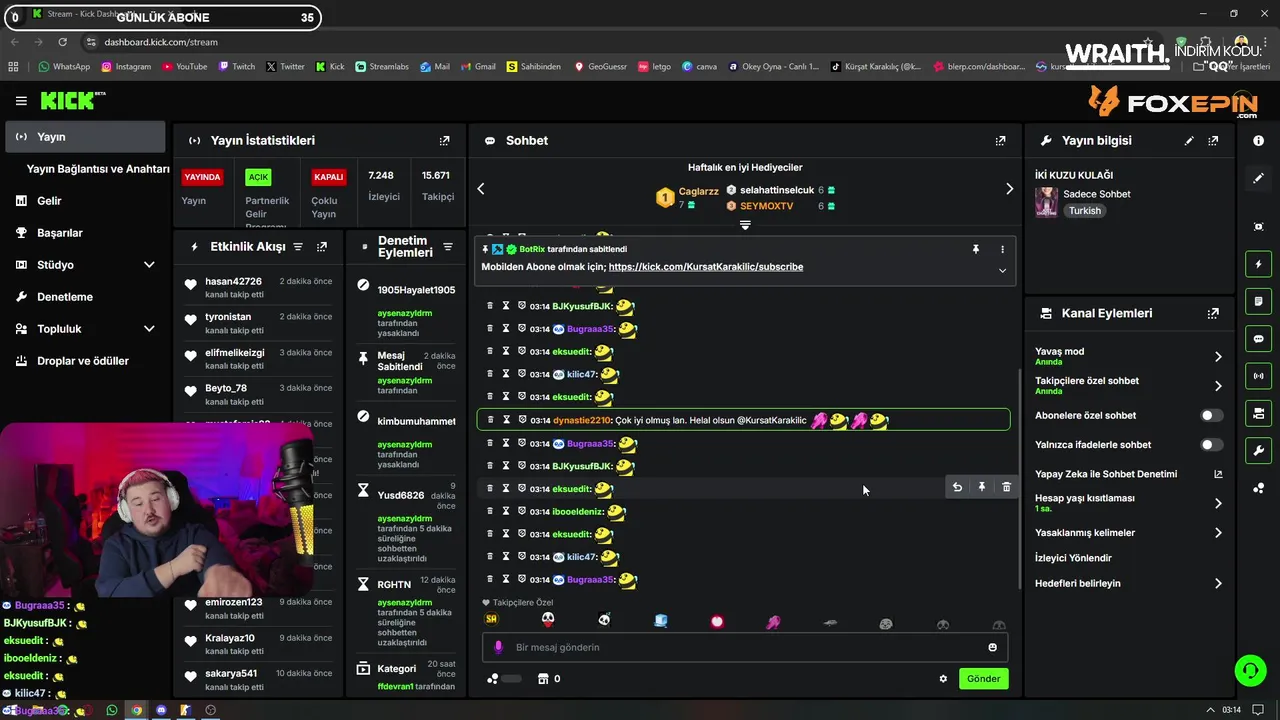
Task: Open chat settings gear icon
Action: (x=943, y=679)
